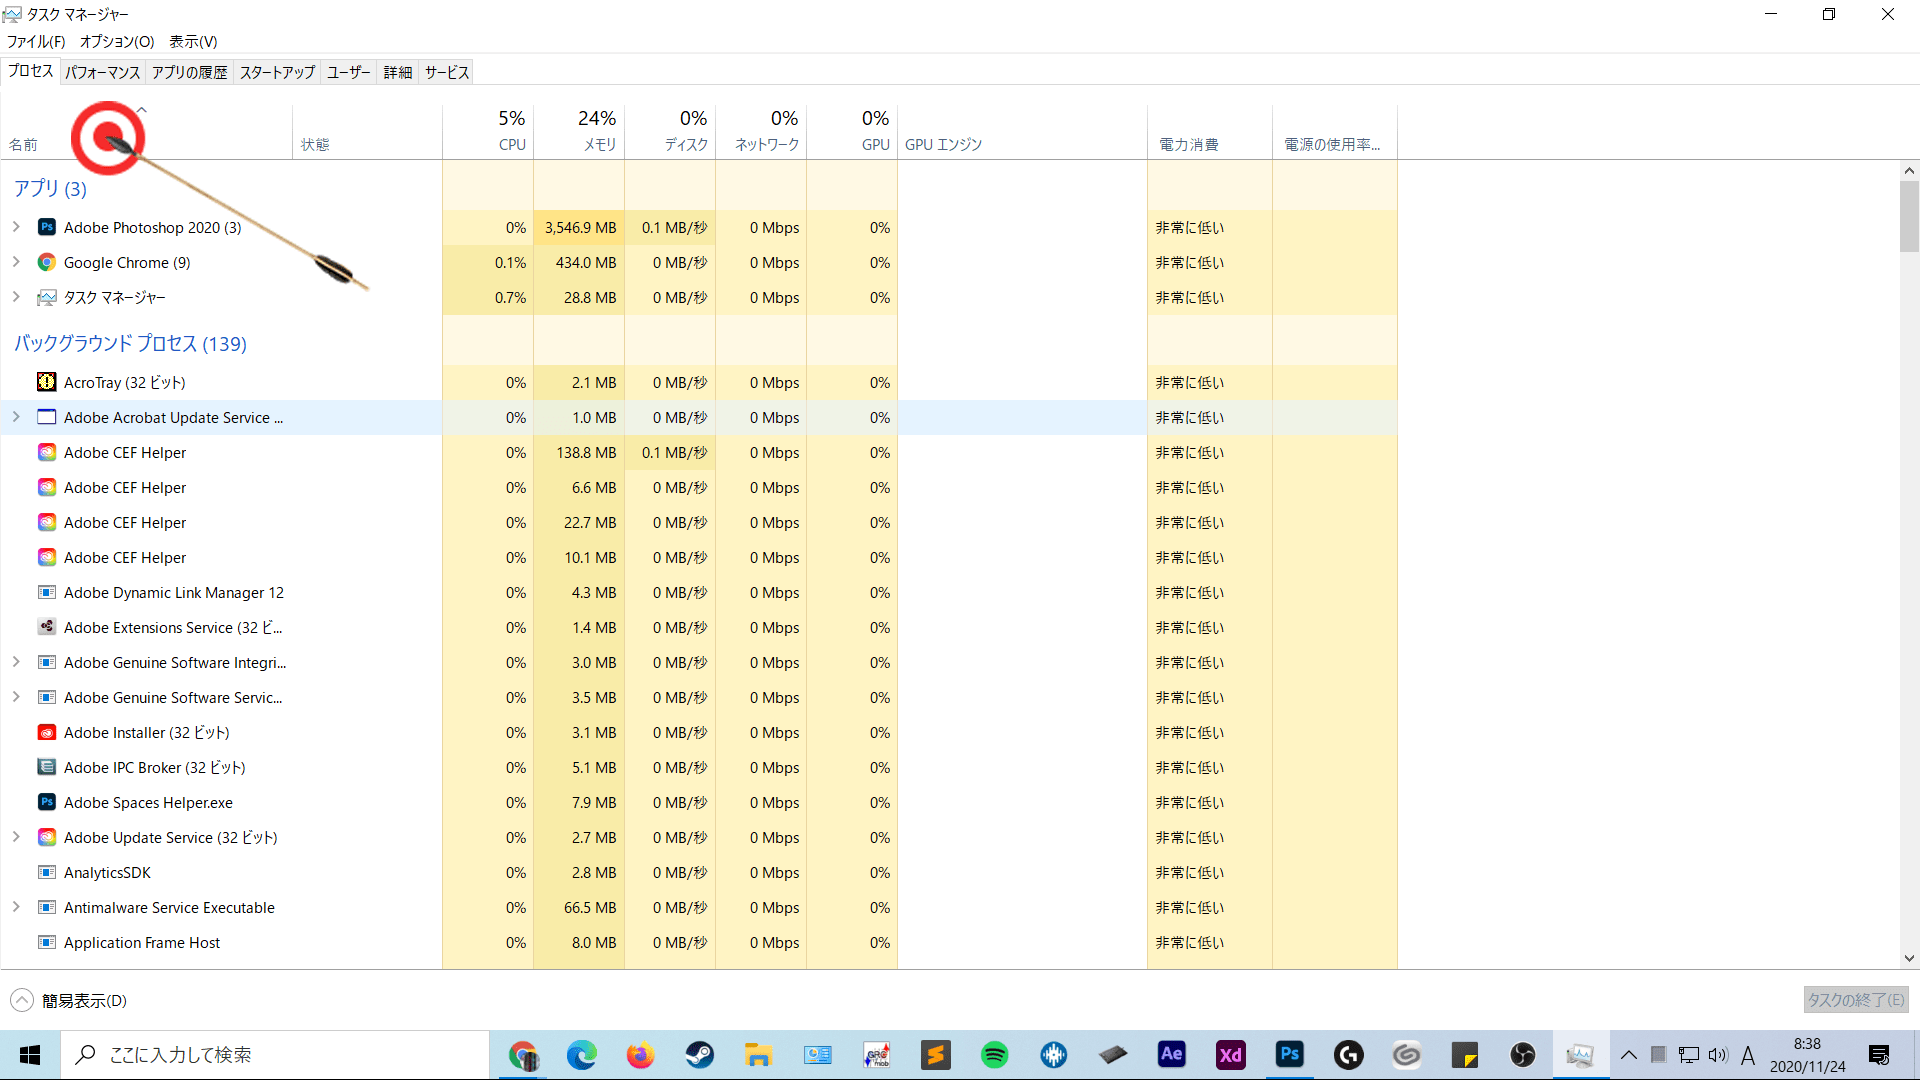This screenshot has width=1920, height=1080.
Task: Click the IME input mode indicator A
Action: 1748,1055
